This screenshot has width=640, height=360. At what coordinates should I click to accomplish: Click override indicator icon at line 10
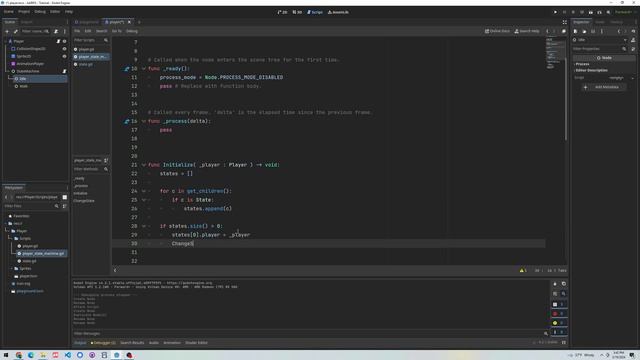tap(127, 69)
